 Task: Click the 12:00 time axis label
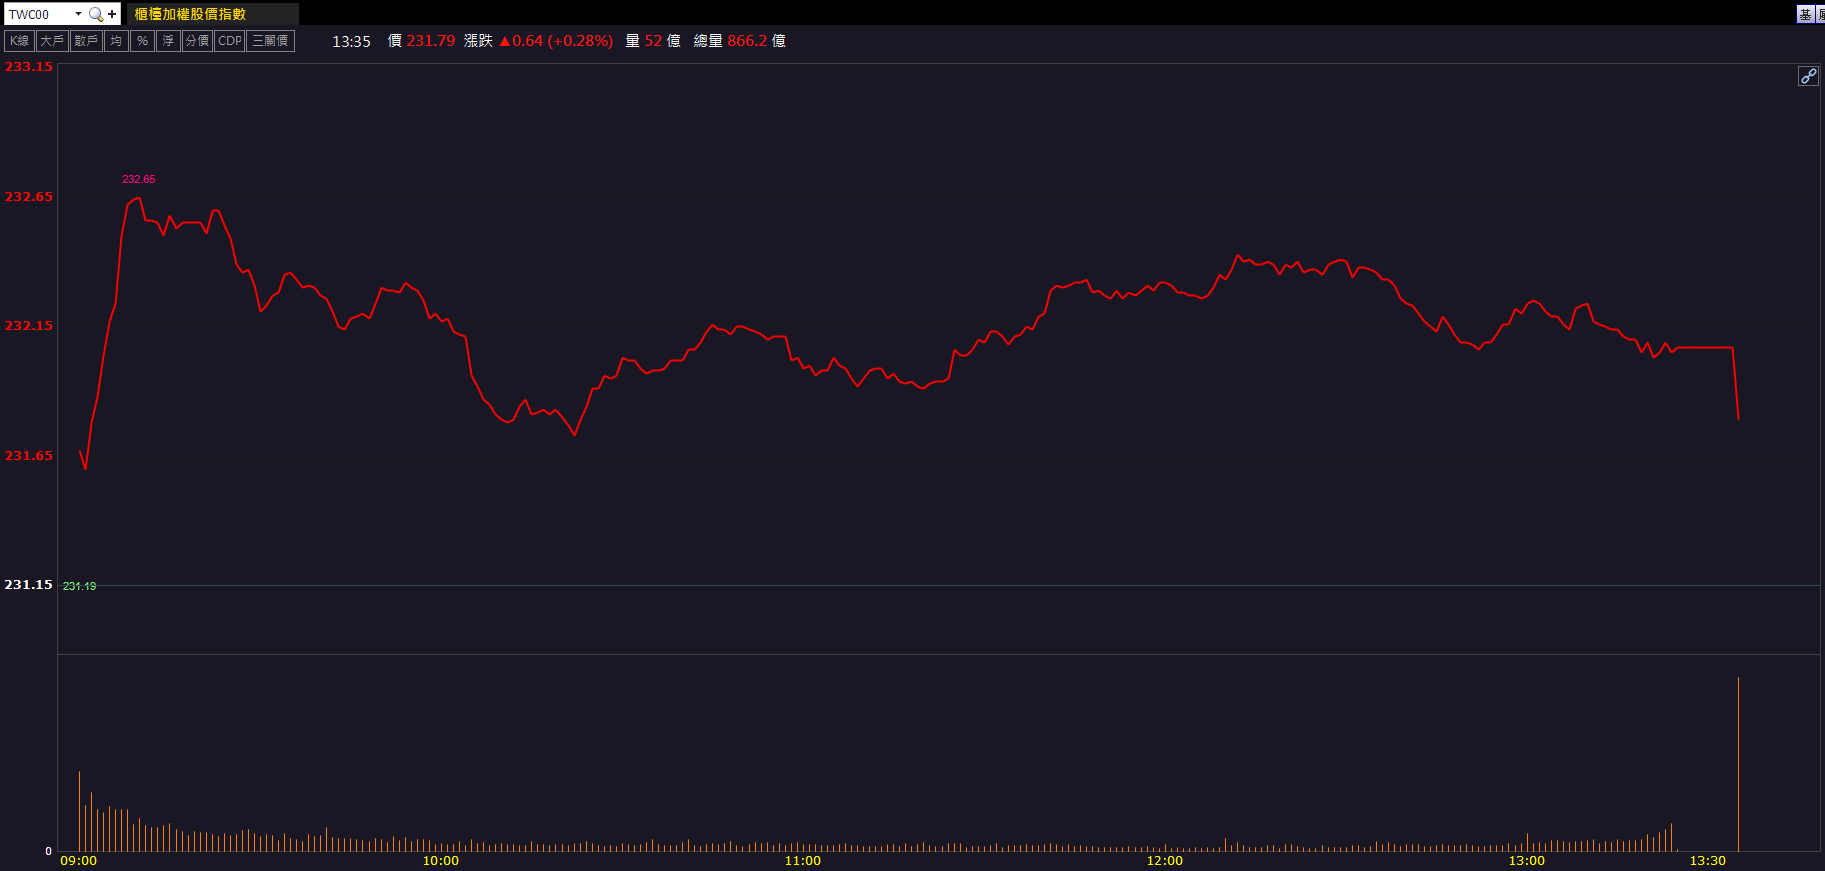1165,861
